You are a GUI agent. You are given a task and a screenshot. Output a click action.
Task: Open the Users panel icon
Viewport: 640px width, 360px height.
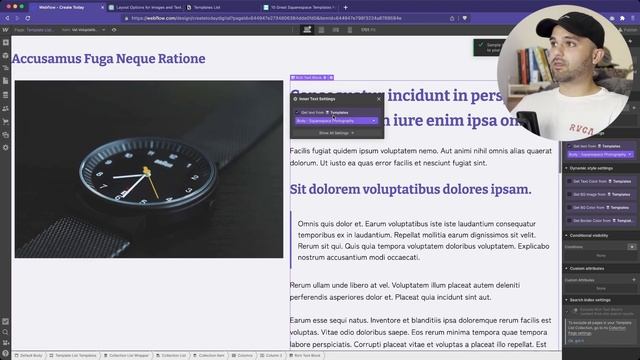(x=5, y=108)
